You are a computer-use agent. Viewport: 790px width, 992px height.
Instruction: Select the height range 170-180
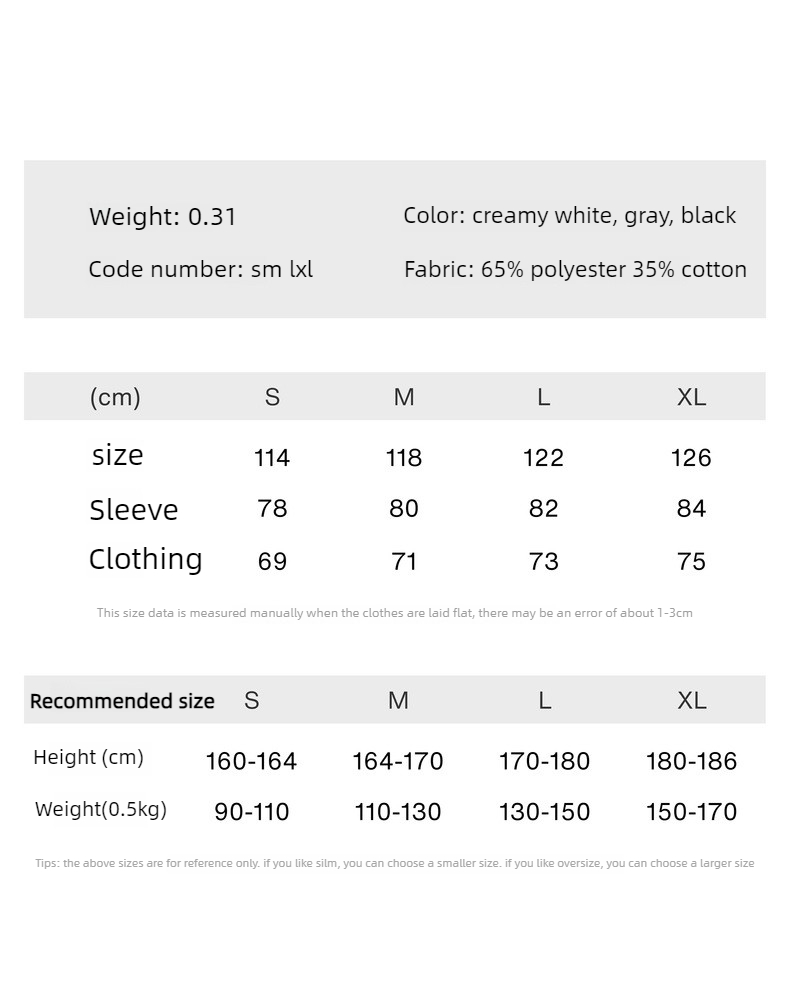click(x=544, y=761)
